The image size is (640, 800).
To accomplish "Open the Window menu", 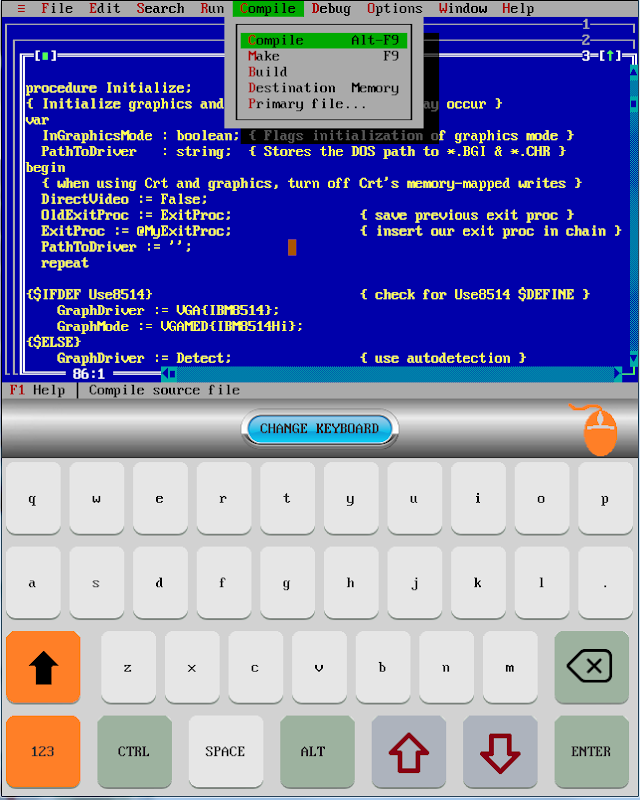I will coord(462,8).
